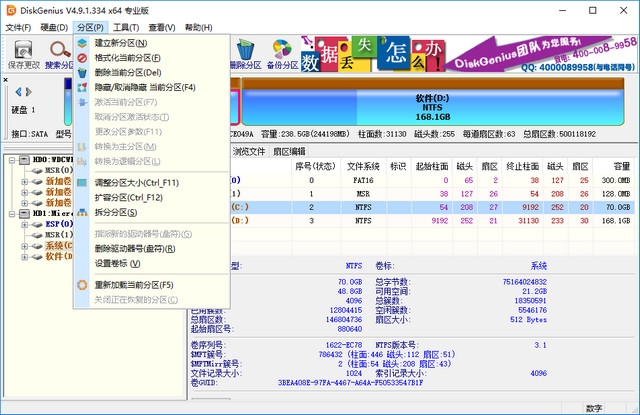Image resolution: width=640 pixels, height=415 pixels.
Task: Choose 拆分分区 (Split Partition) menu entry
Action: (x=116, y=212)
